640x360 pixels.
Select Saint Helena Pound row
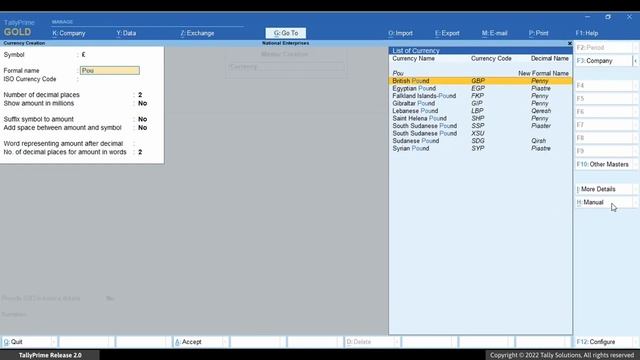[480, 118]
